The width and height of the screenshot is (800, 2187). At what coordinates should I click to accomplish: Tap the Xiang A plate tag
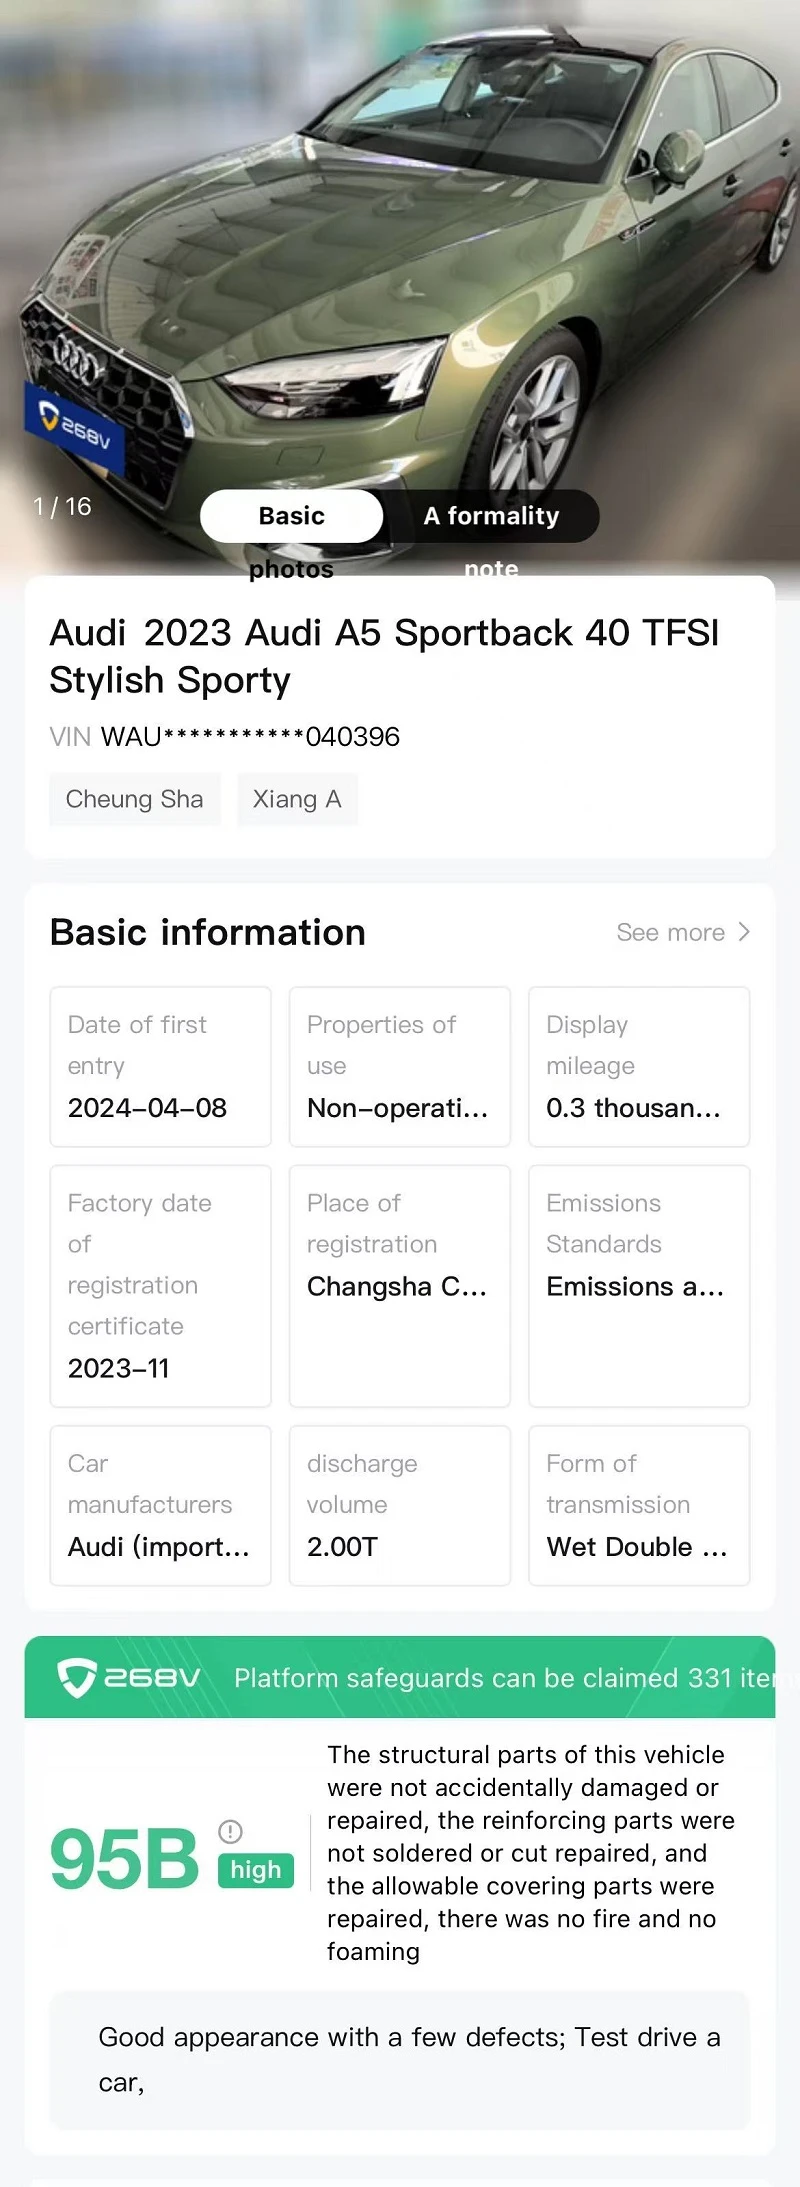click(297, 799)
